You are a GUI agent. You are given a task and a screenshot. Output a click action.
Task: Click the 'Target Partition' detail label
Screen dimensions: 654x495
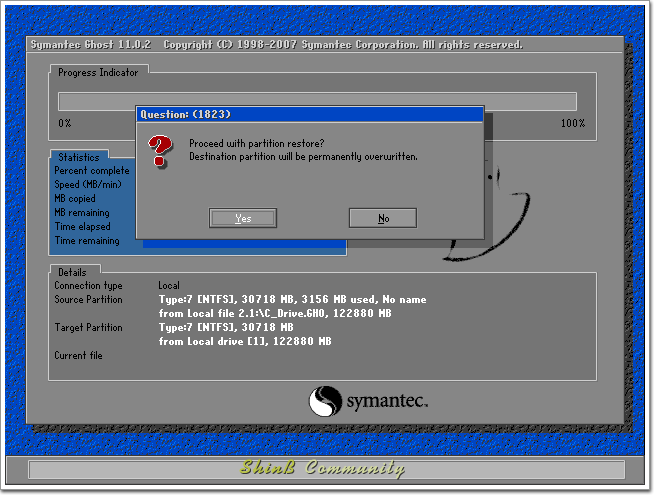(88, 327)
